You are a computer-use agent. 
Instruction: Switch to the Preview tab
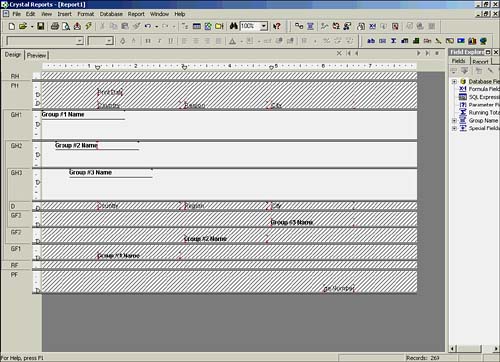36,55
